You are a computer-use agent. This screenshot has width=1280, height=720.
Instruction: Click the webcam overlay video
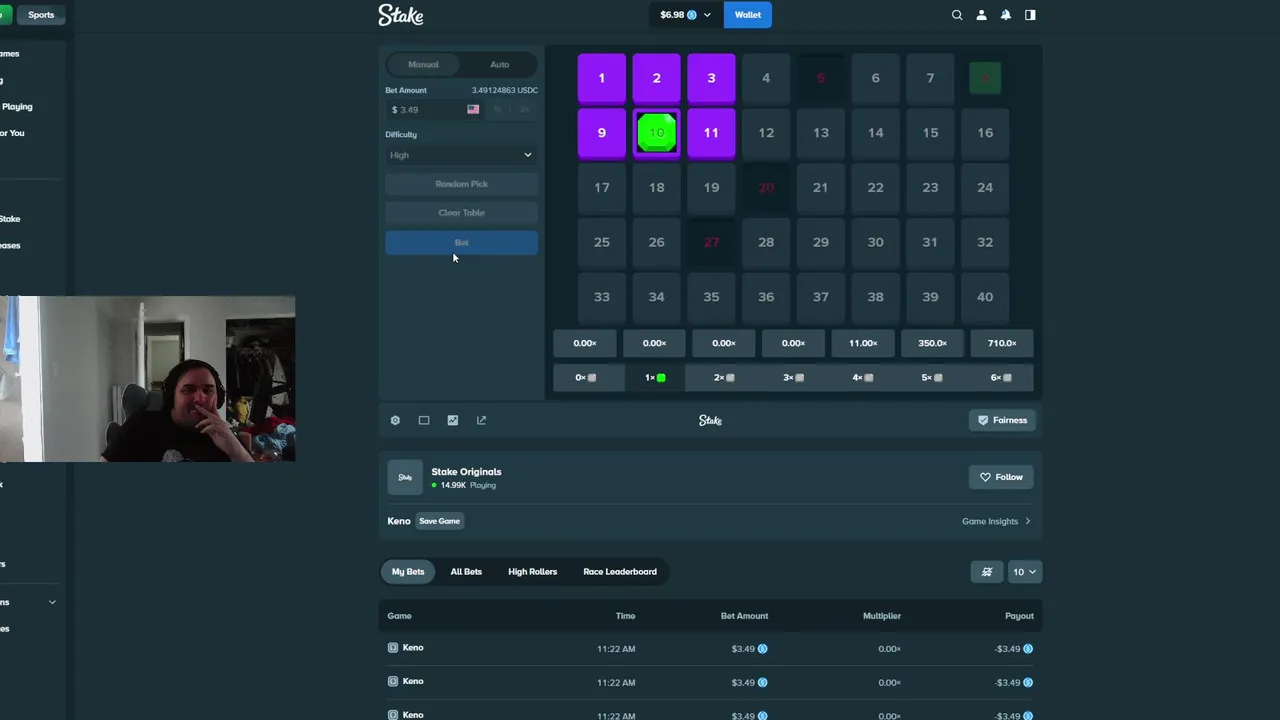(148, 379)
